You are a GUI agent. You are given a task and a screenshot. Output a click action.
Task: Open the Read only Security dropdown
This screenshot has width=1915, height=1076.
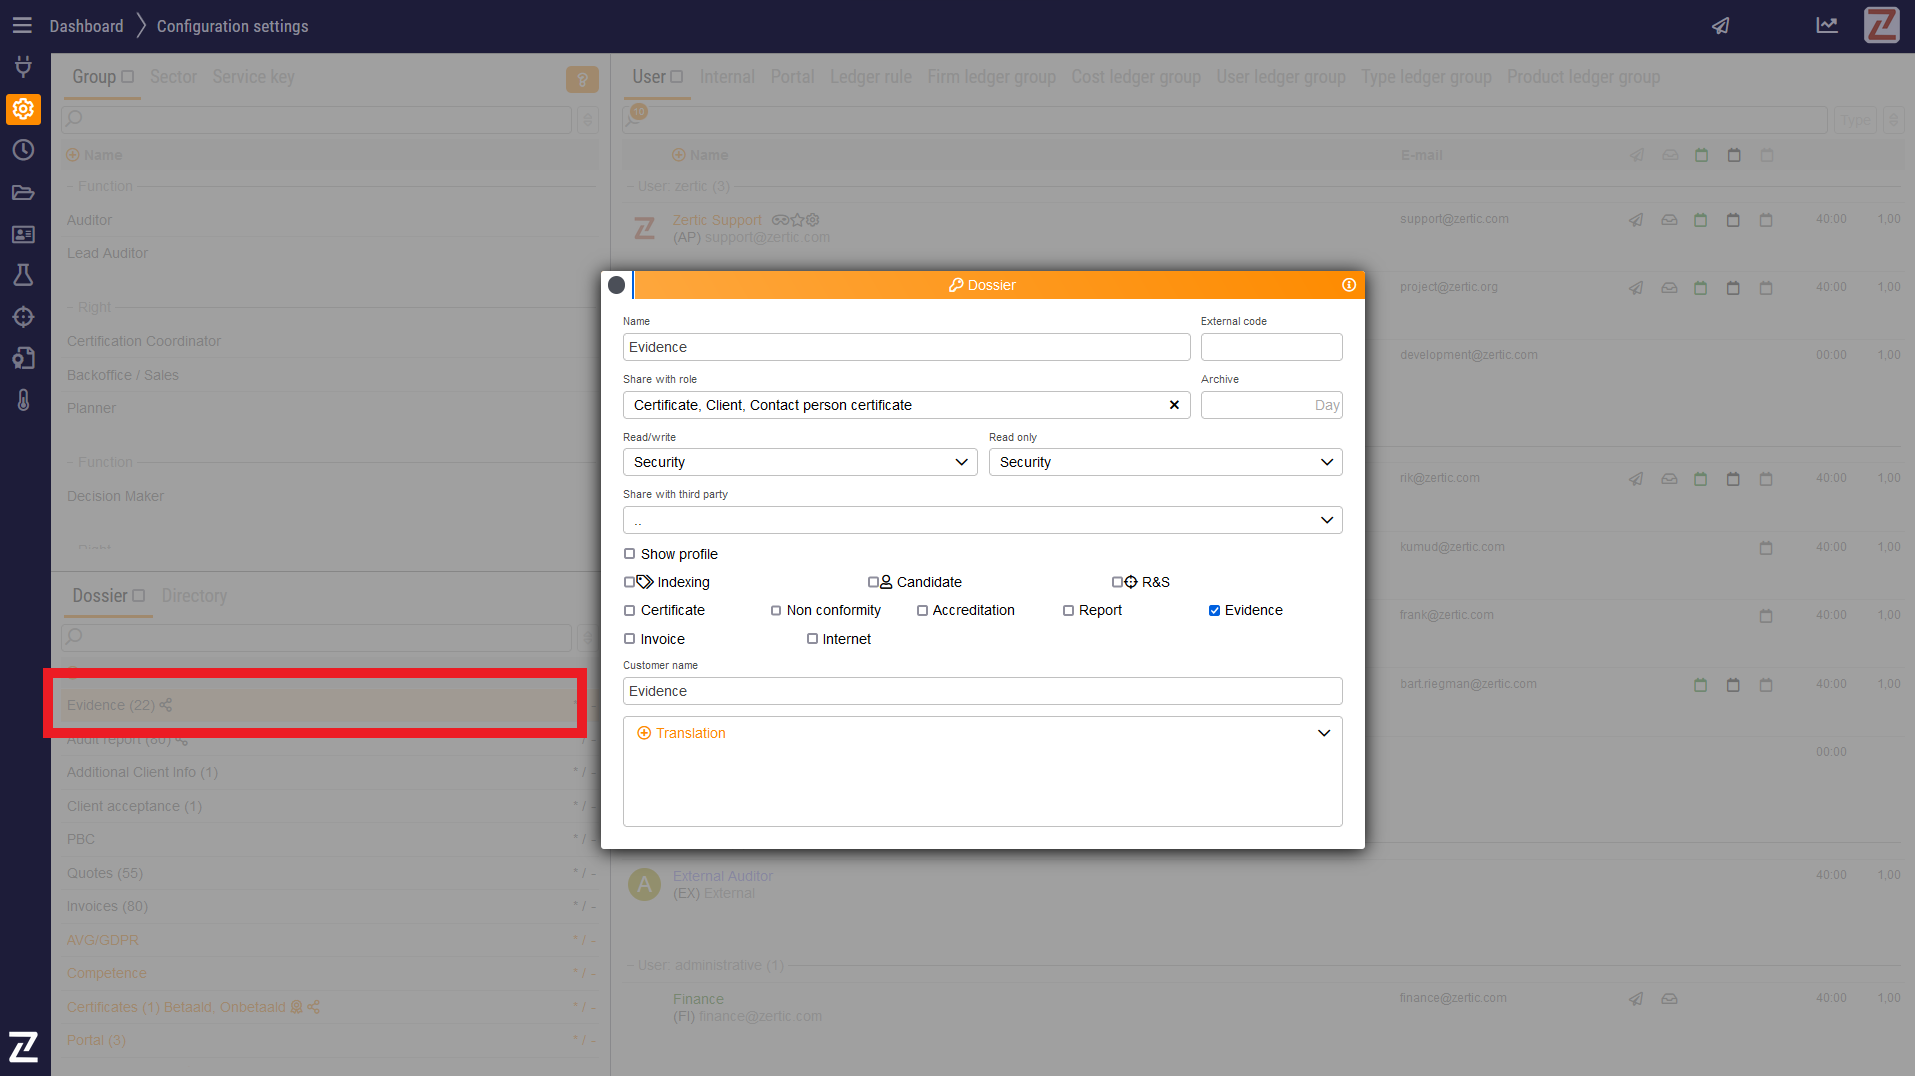point(1165,462)
